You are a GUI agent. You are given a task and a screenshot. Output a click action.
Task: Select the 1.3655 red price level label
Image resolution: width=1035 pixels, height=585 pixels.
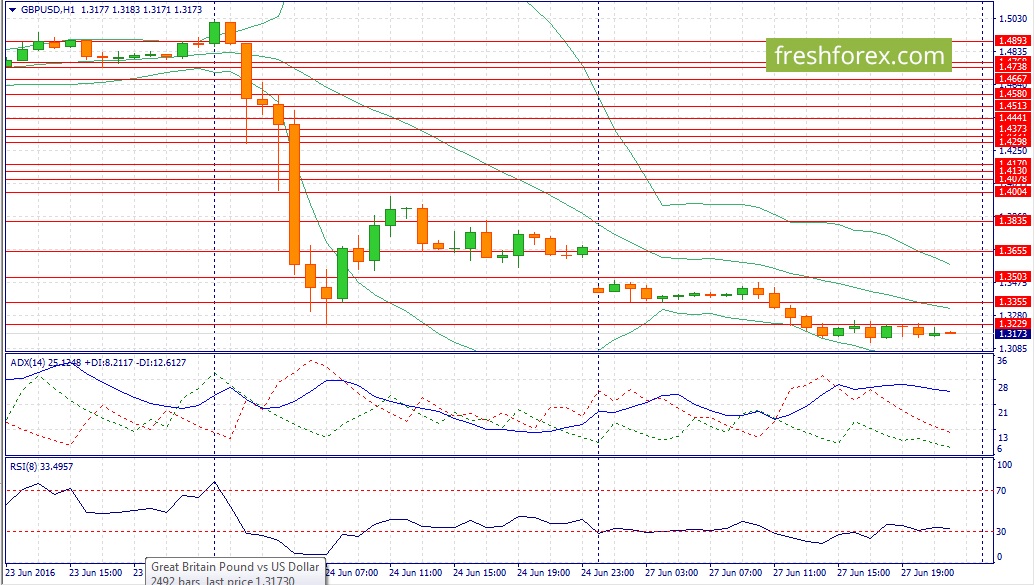coord(1012,251)
